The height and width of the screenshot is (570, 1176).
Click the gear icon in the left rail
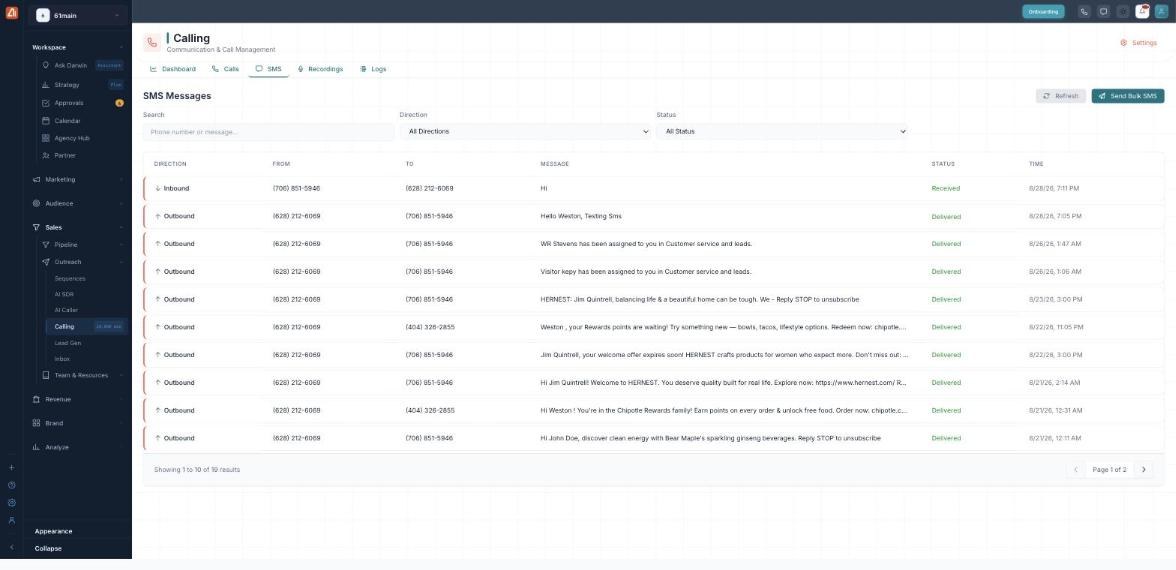click(11, 502)
